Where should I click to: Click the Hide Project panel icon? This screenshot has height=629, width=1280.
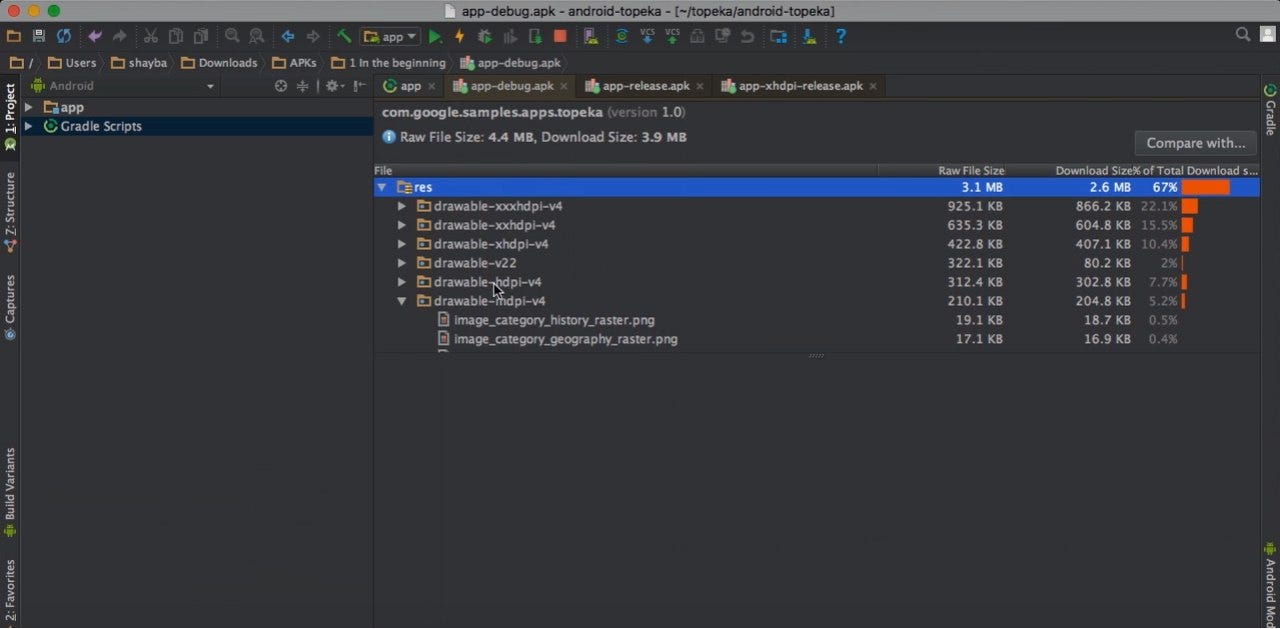point(359,86)
